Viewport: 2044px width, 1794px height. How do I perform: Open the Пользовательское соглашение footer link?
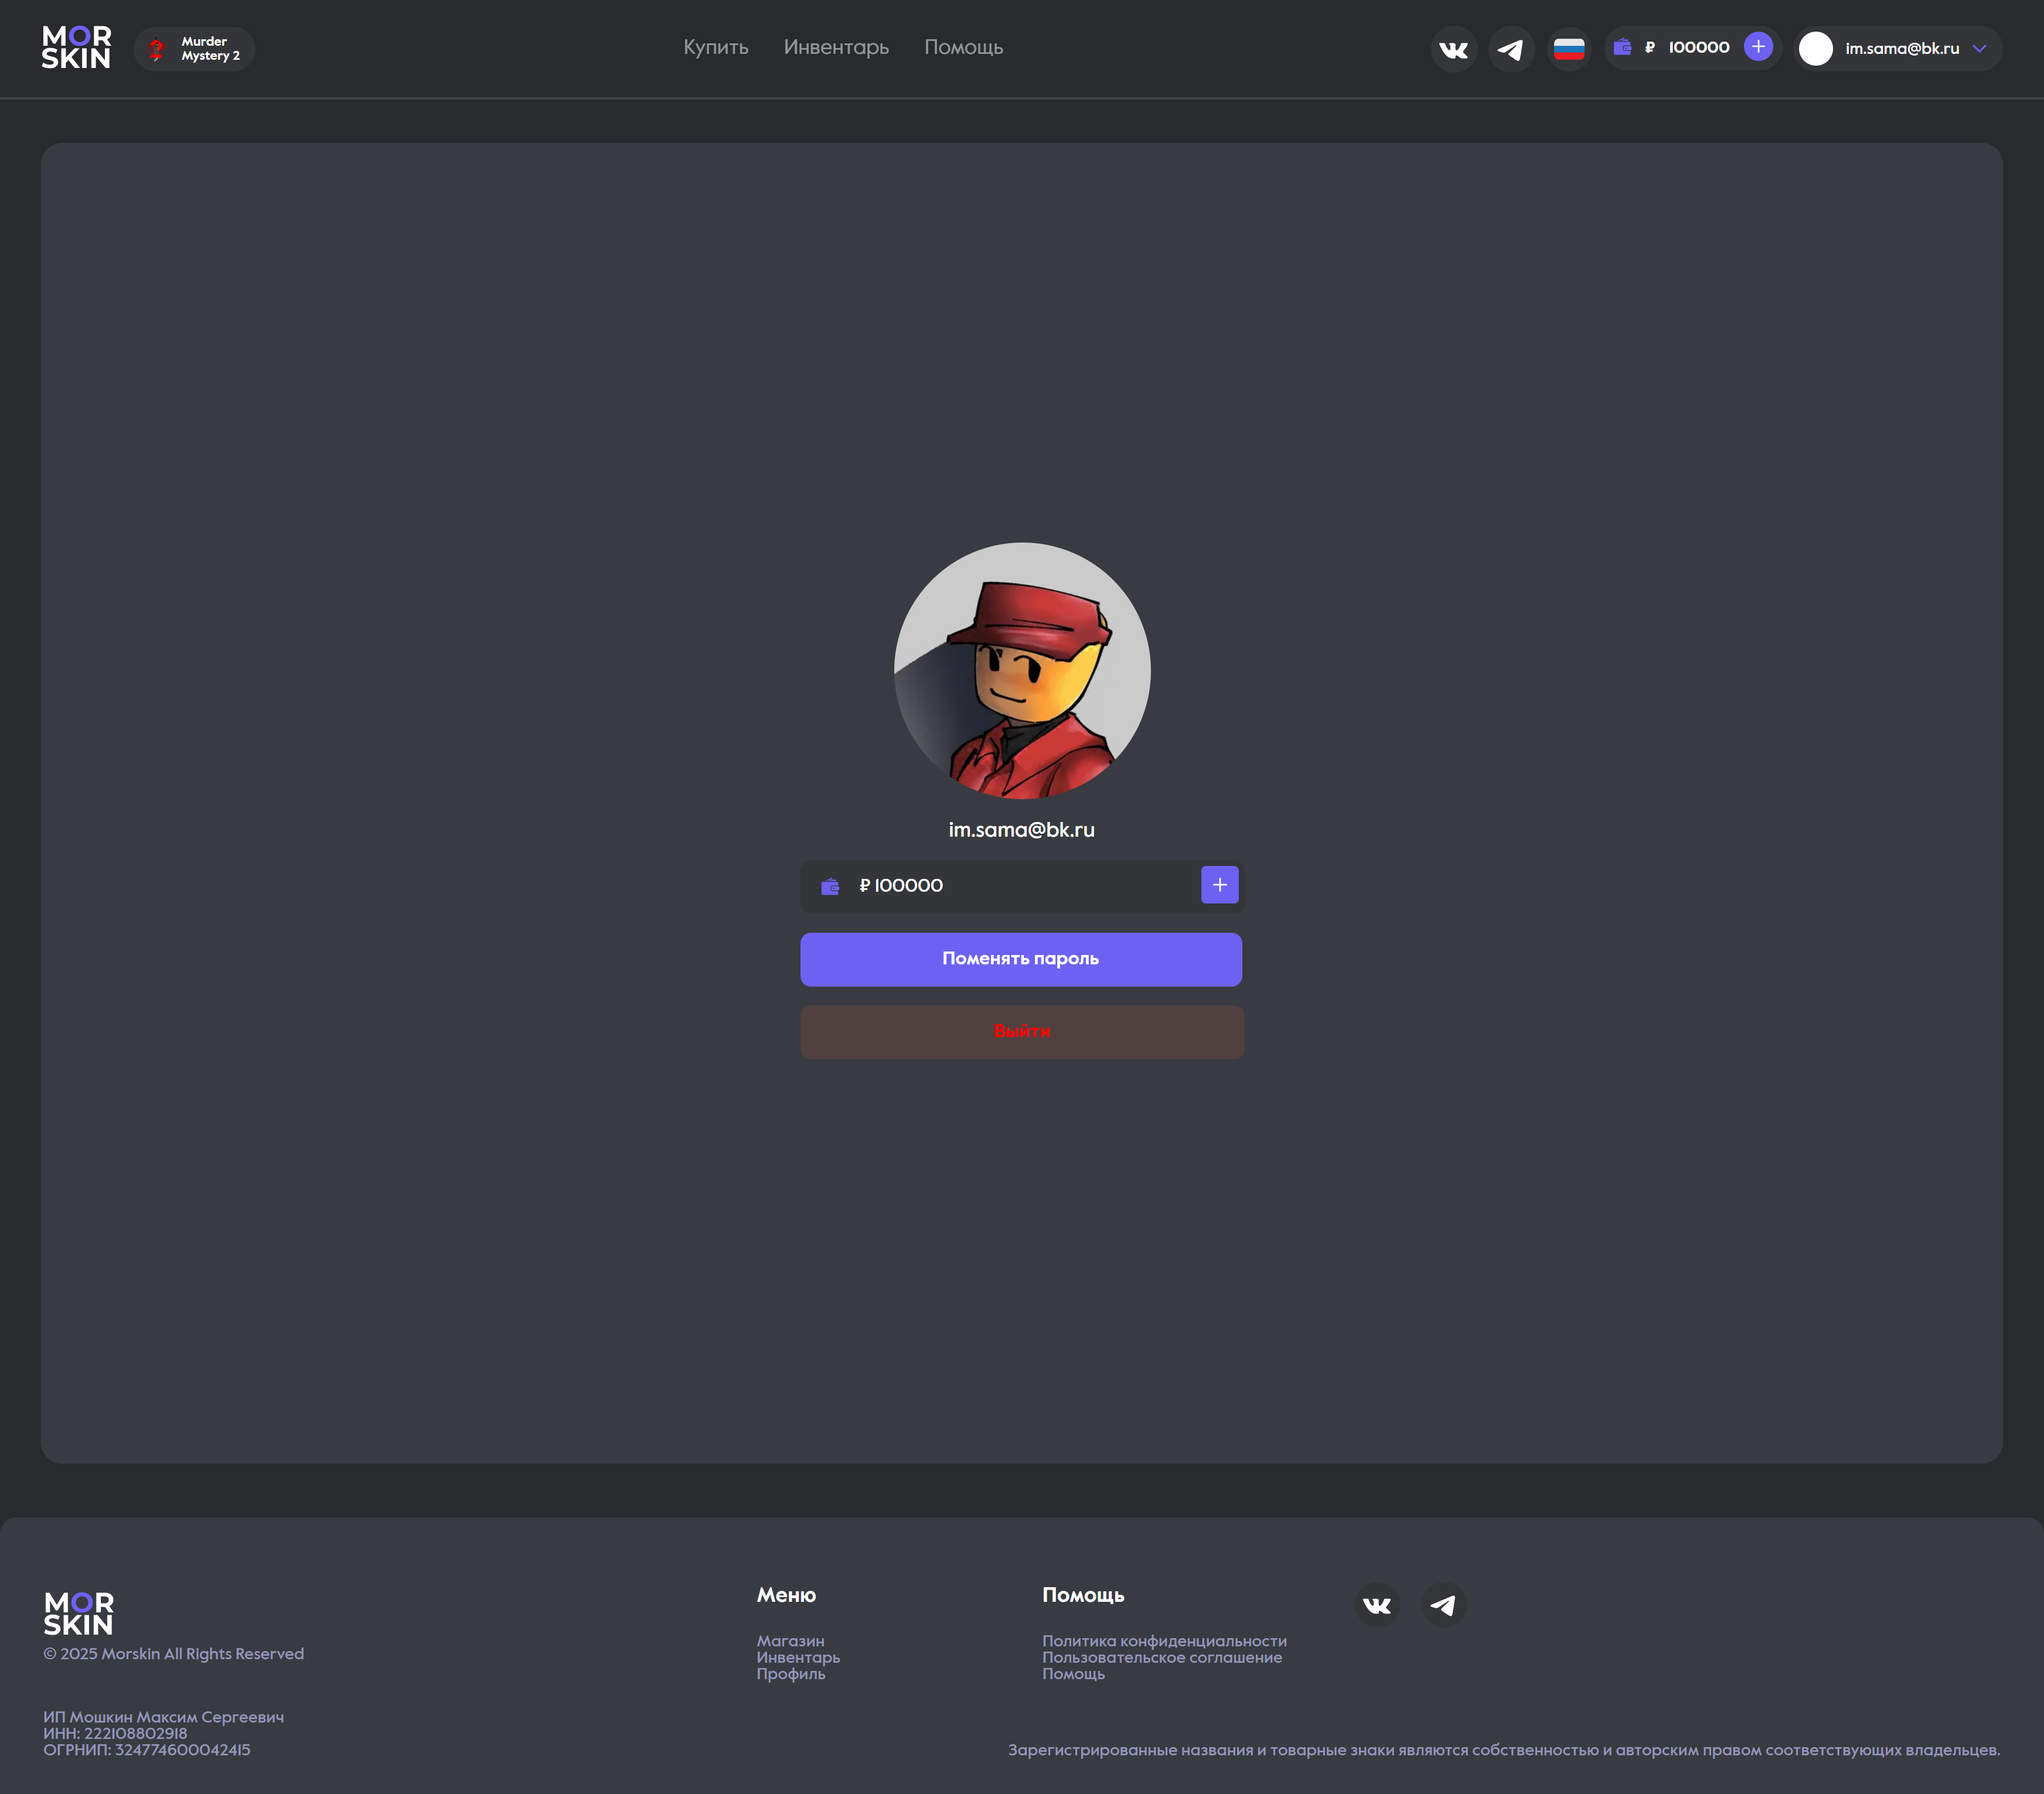pos(1161,1658)
